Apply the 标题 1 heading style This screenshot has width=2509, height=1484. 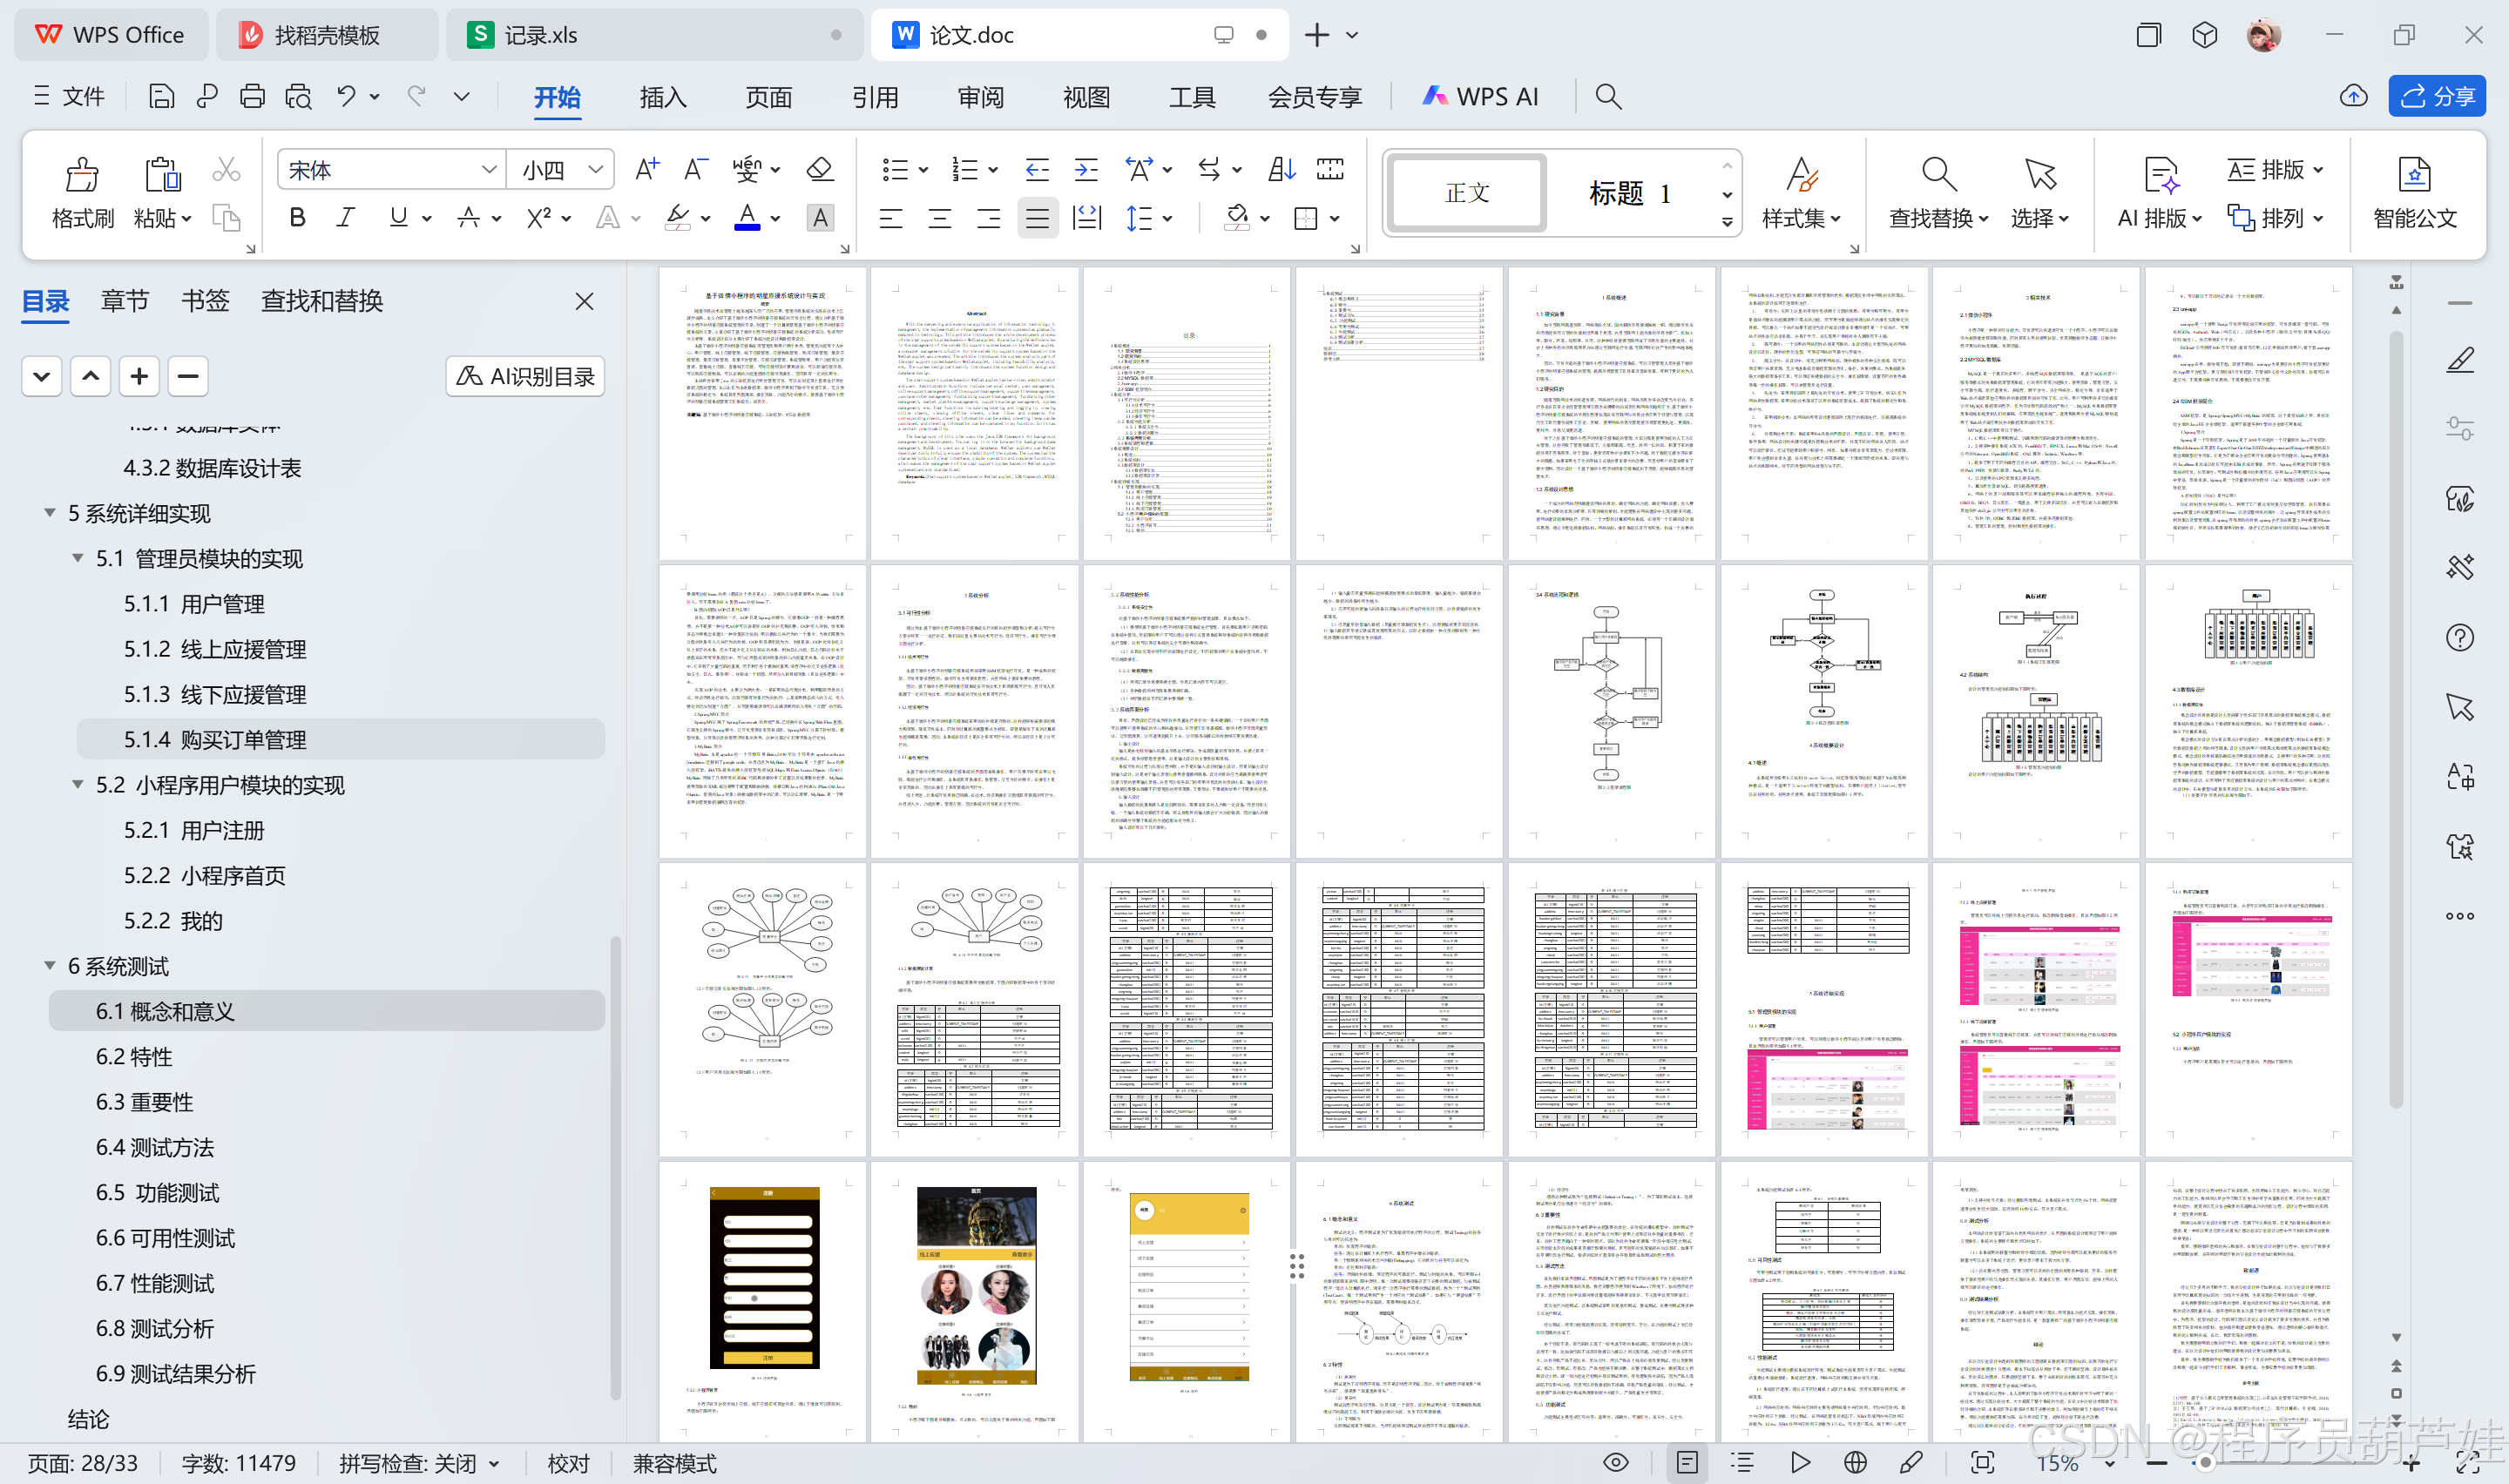click(x=1630, y=193)
